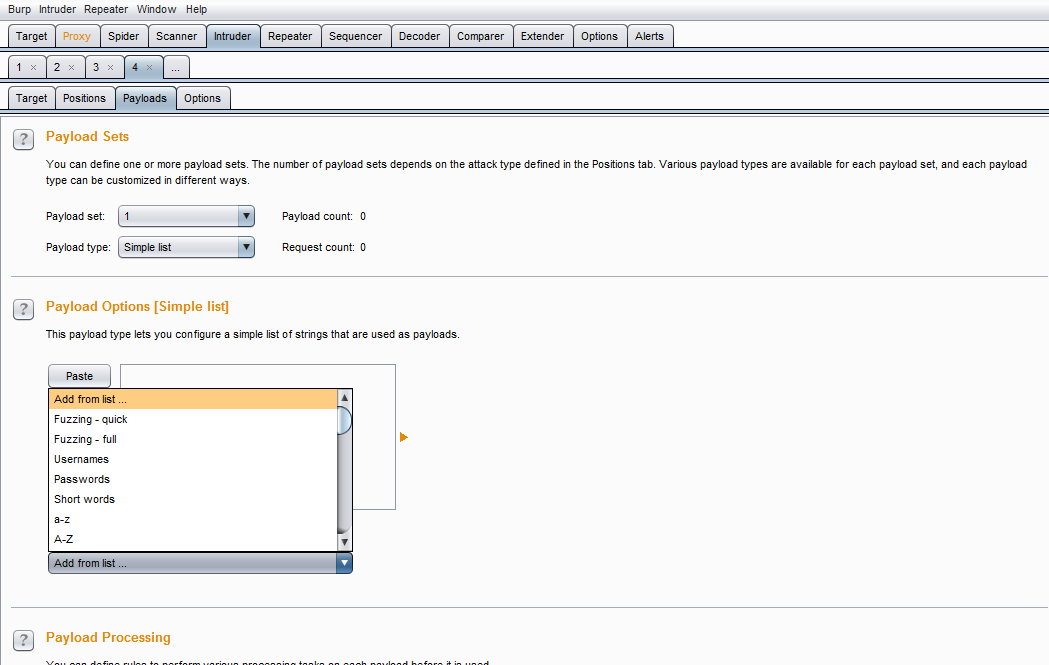Click the dropdown list scrollbar thumb
This screenshot has width=1049, height=665.
(345, 420)
